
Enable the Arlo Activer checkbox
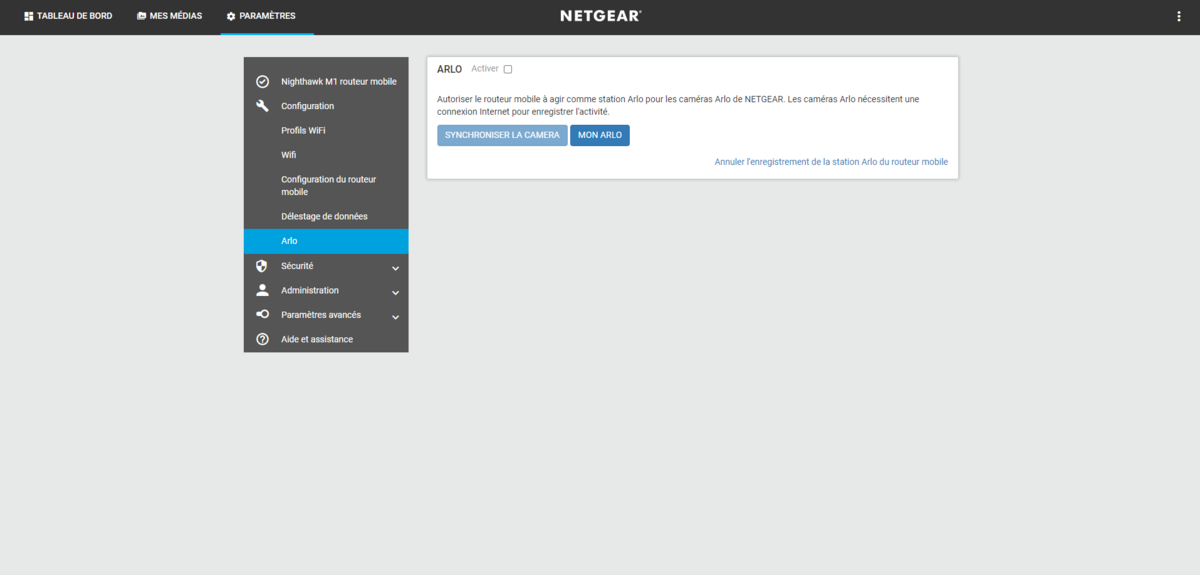[x=508, y=69]
